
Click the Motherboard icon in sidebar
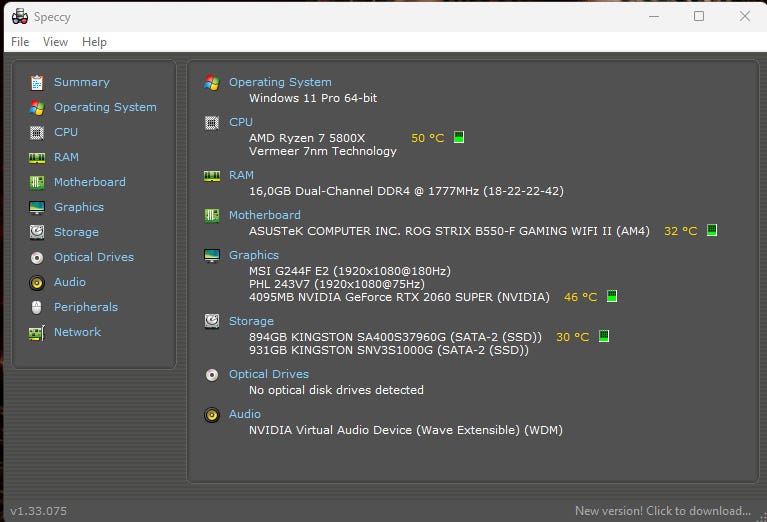(x=37, y=182)
